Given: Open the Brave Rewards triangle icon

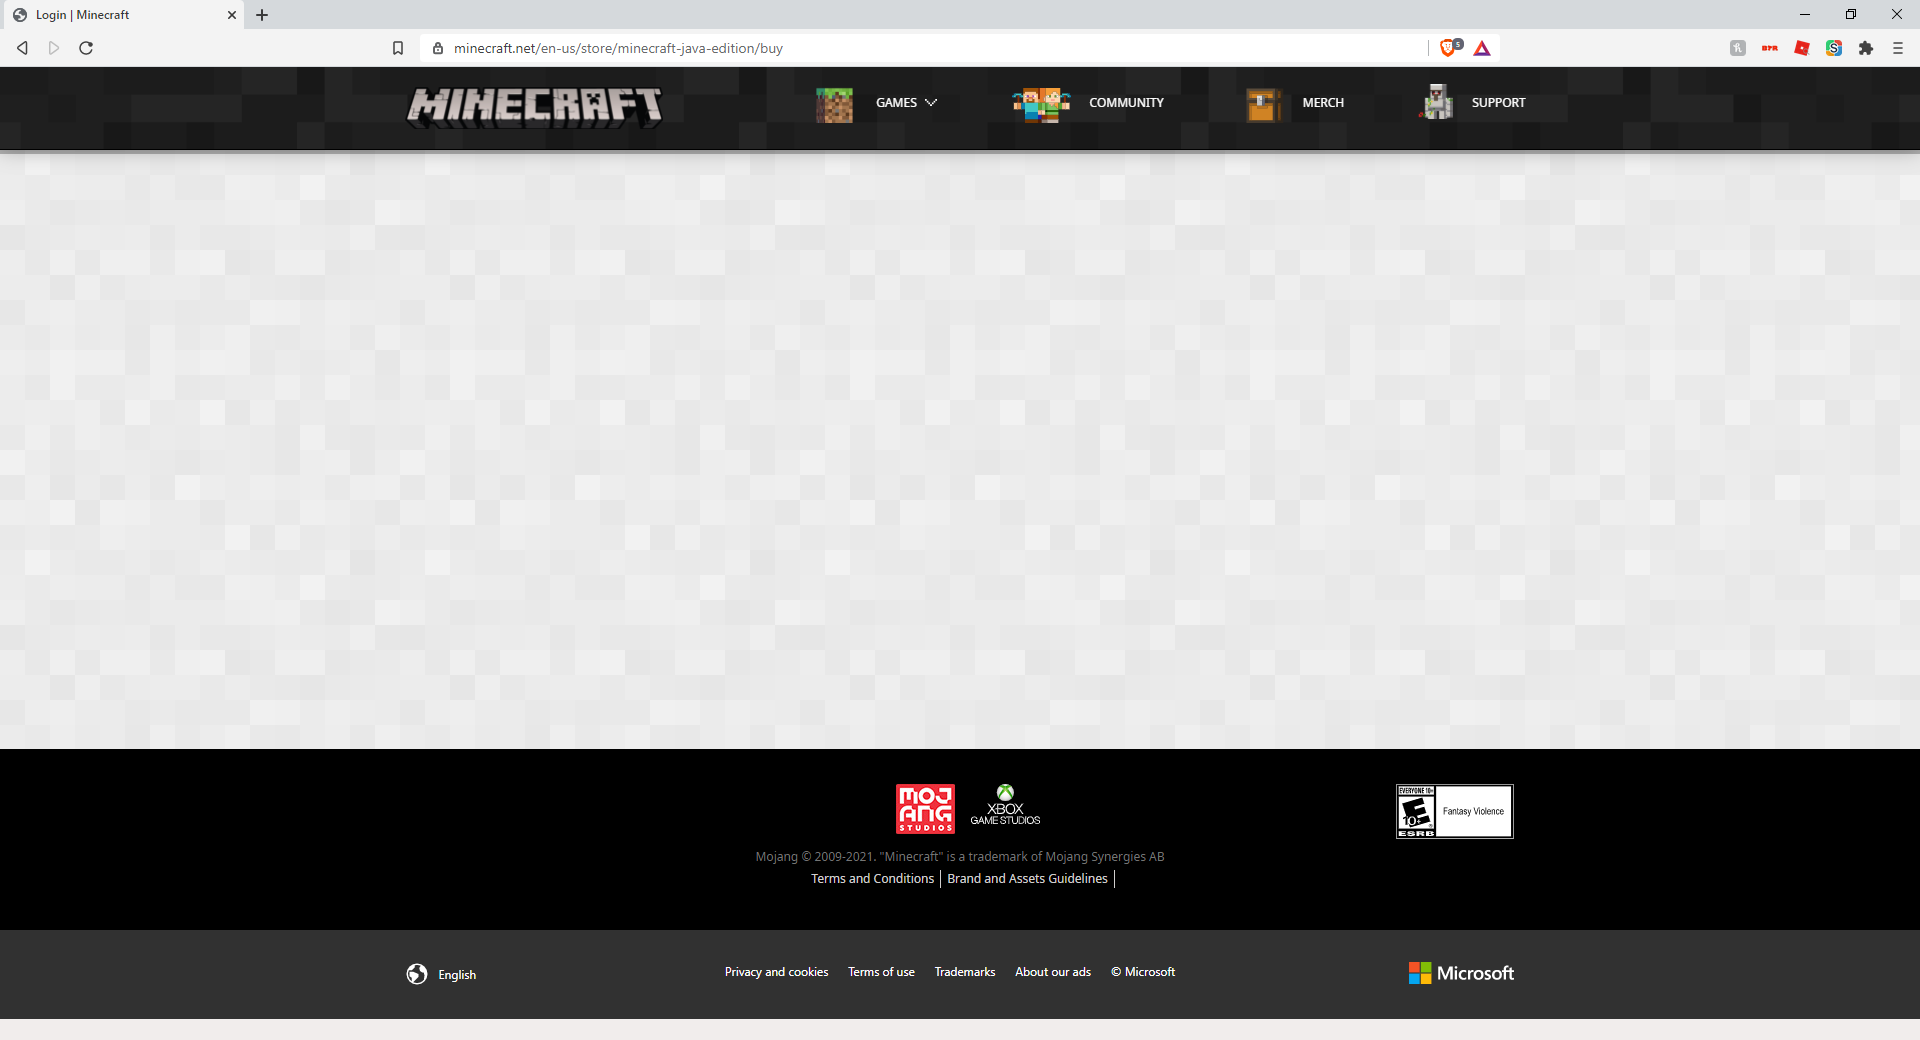Looking at the screenshot, I should (x=1482, y=48).
